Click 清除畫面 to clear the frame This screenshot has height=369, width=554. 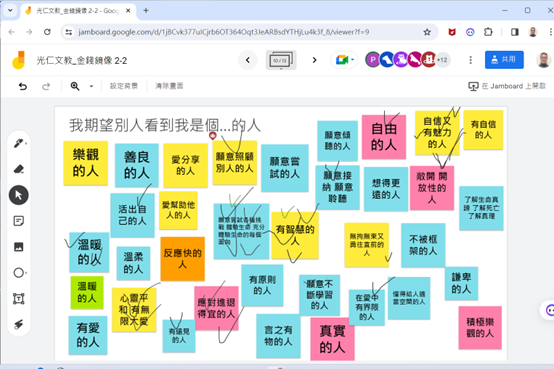169,86
